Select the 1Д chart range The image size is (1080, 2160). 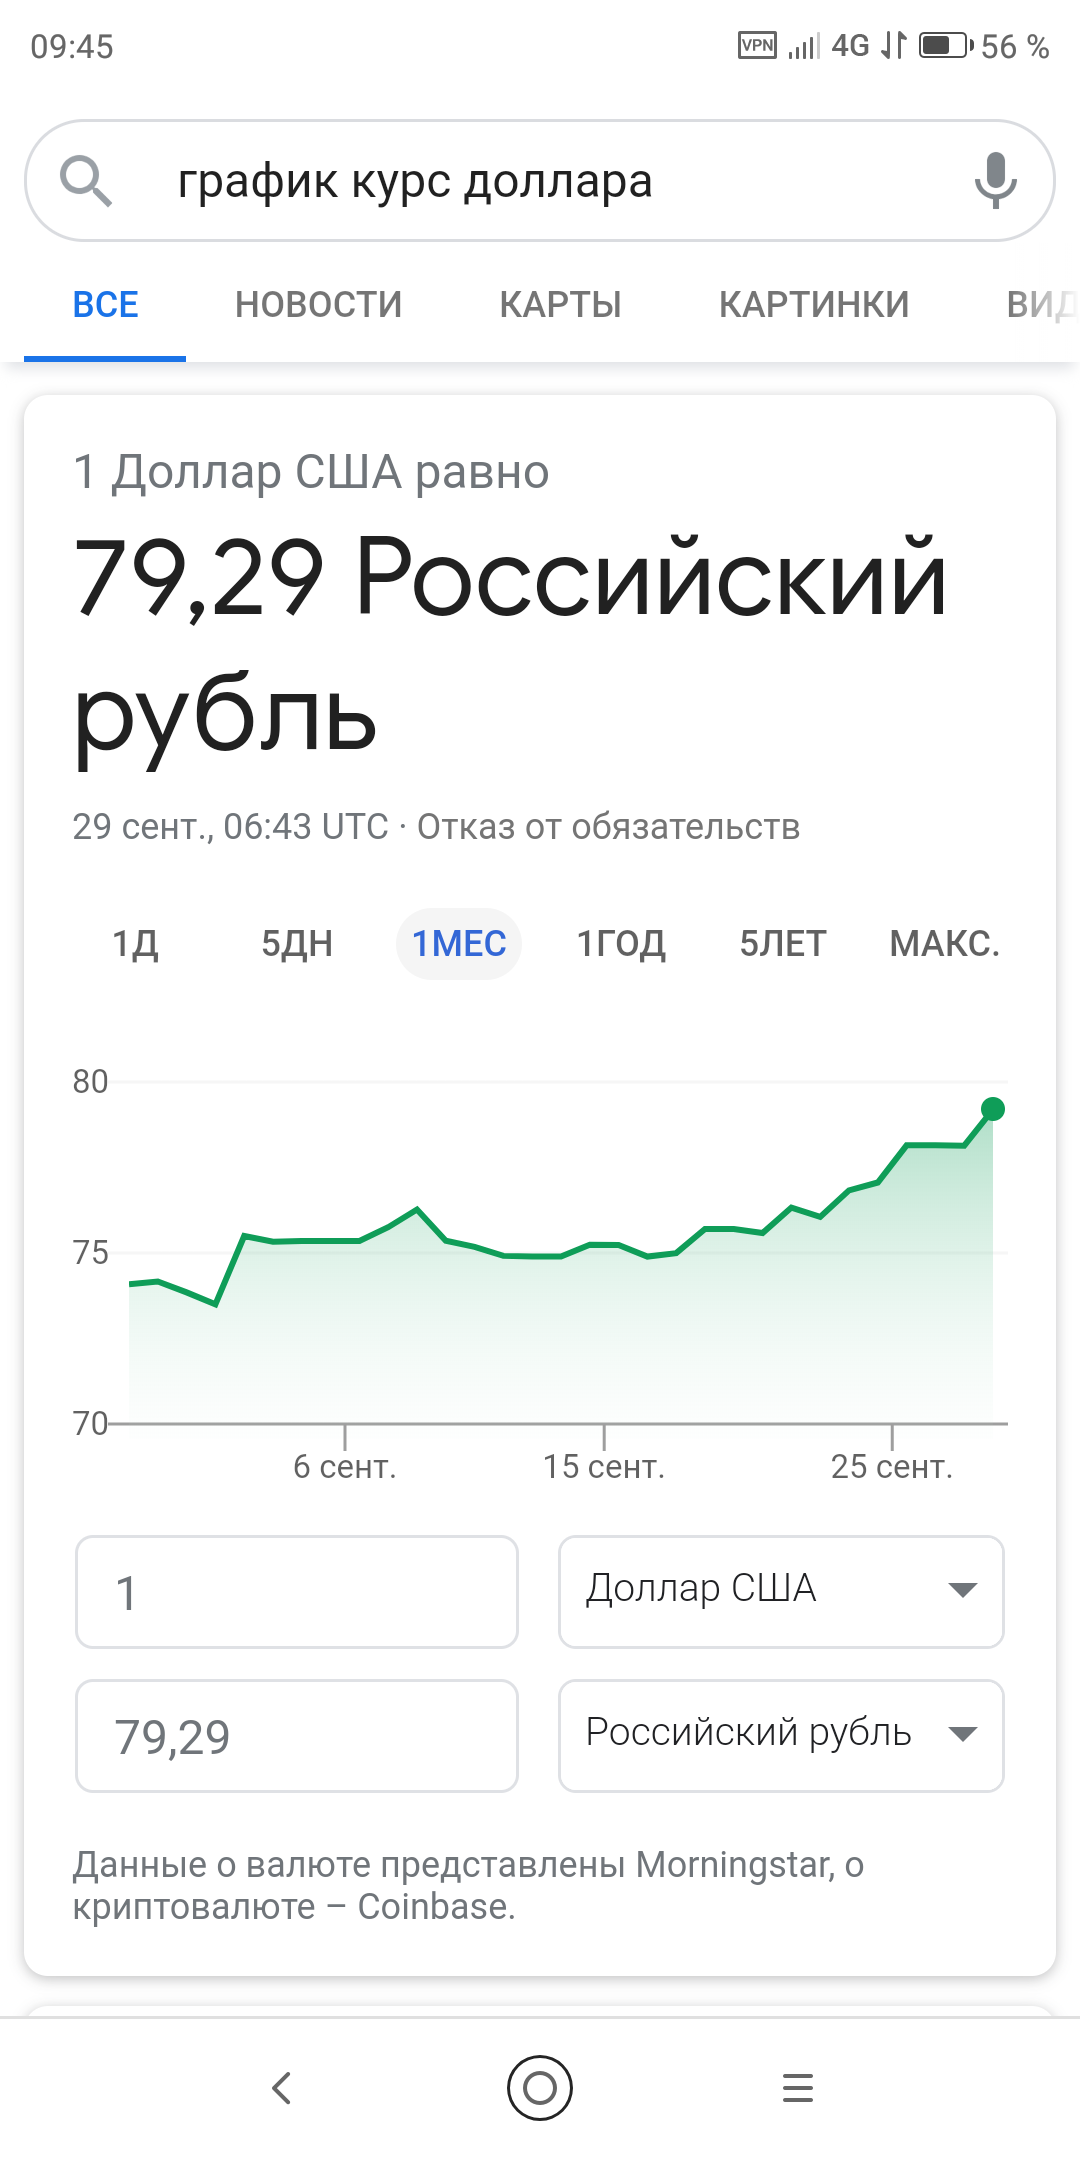[x=135, y=944]
